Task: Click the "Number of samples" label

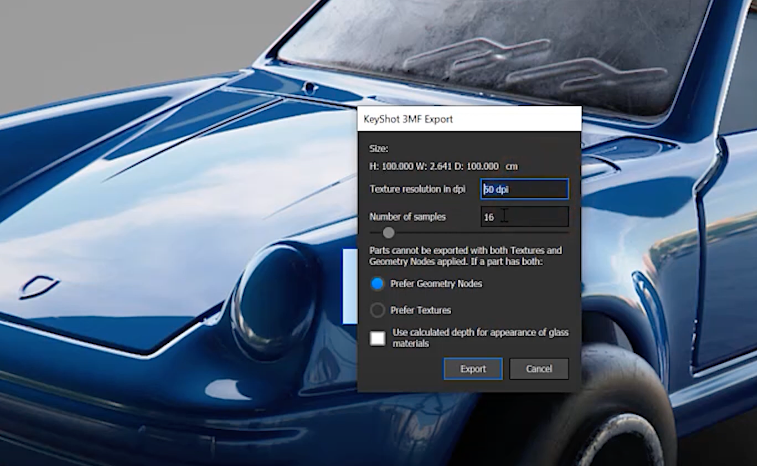Action: pyautogui.click(x=407, y=216)
